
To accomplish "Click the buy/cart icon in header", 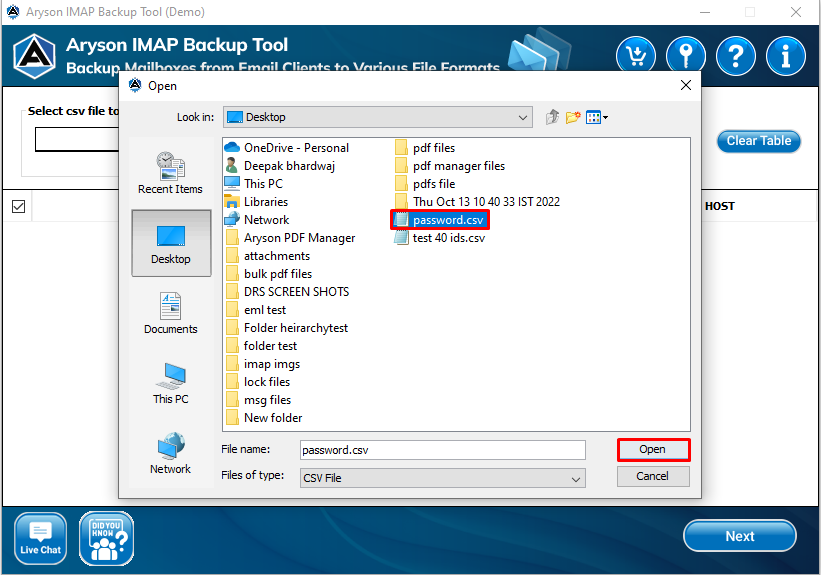I will coord(636,56).
